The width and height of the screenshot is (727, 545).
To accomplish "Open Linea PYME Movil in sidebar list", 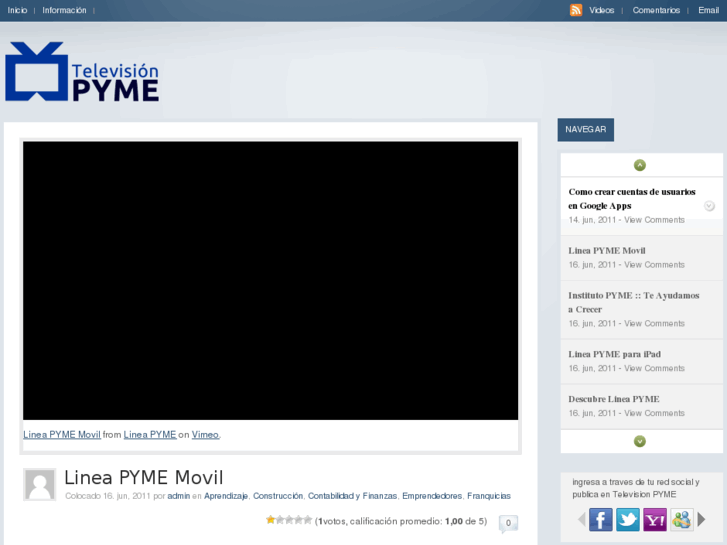I will tap(606, 250).
